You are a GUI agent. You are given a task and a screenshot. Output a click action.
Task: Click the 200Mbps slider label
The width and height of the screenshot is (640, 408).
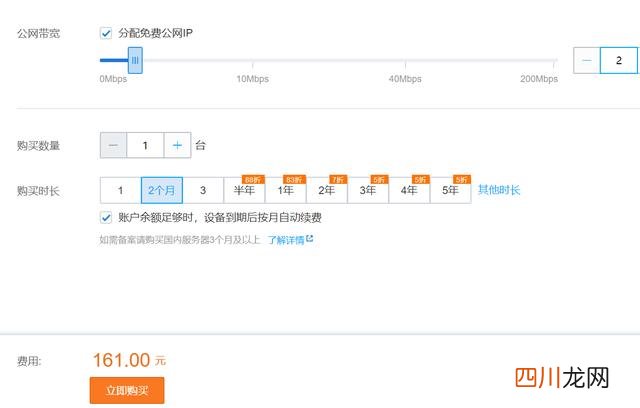539,79
